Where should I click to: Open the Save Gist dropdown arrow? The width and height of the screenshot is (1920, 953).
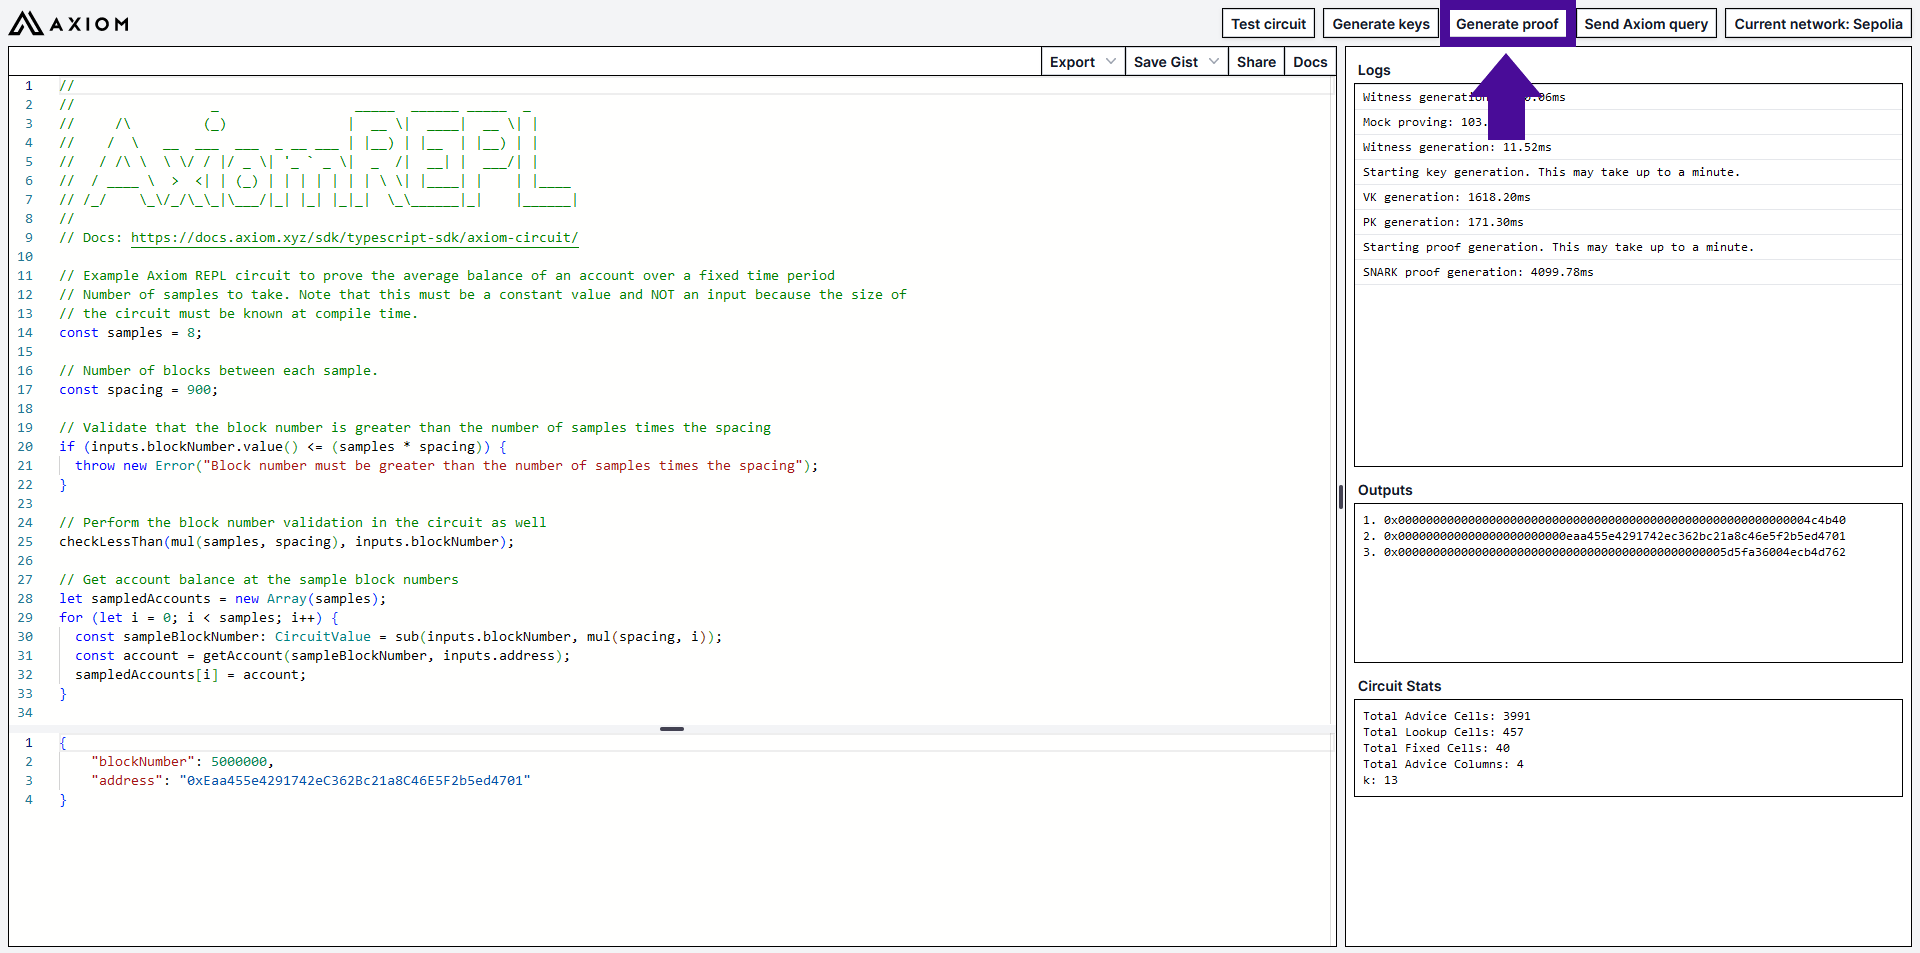pyautogui.click(x=1214, y=62)
